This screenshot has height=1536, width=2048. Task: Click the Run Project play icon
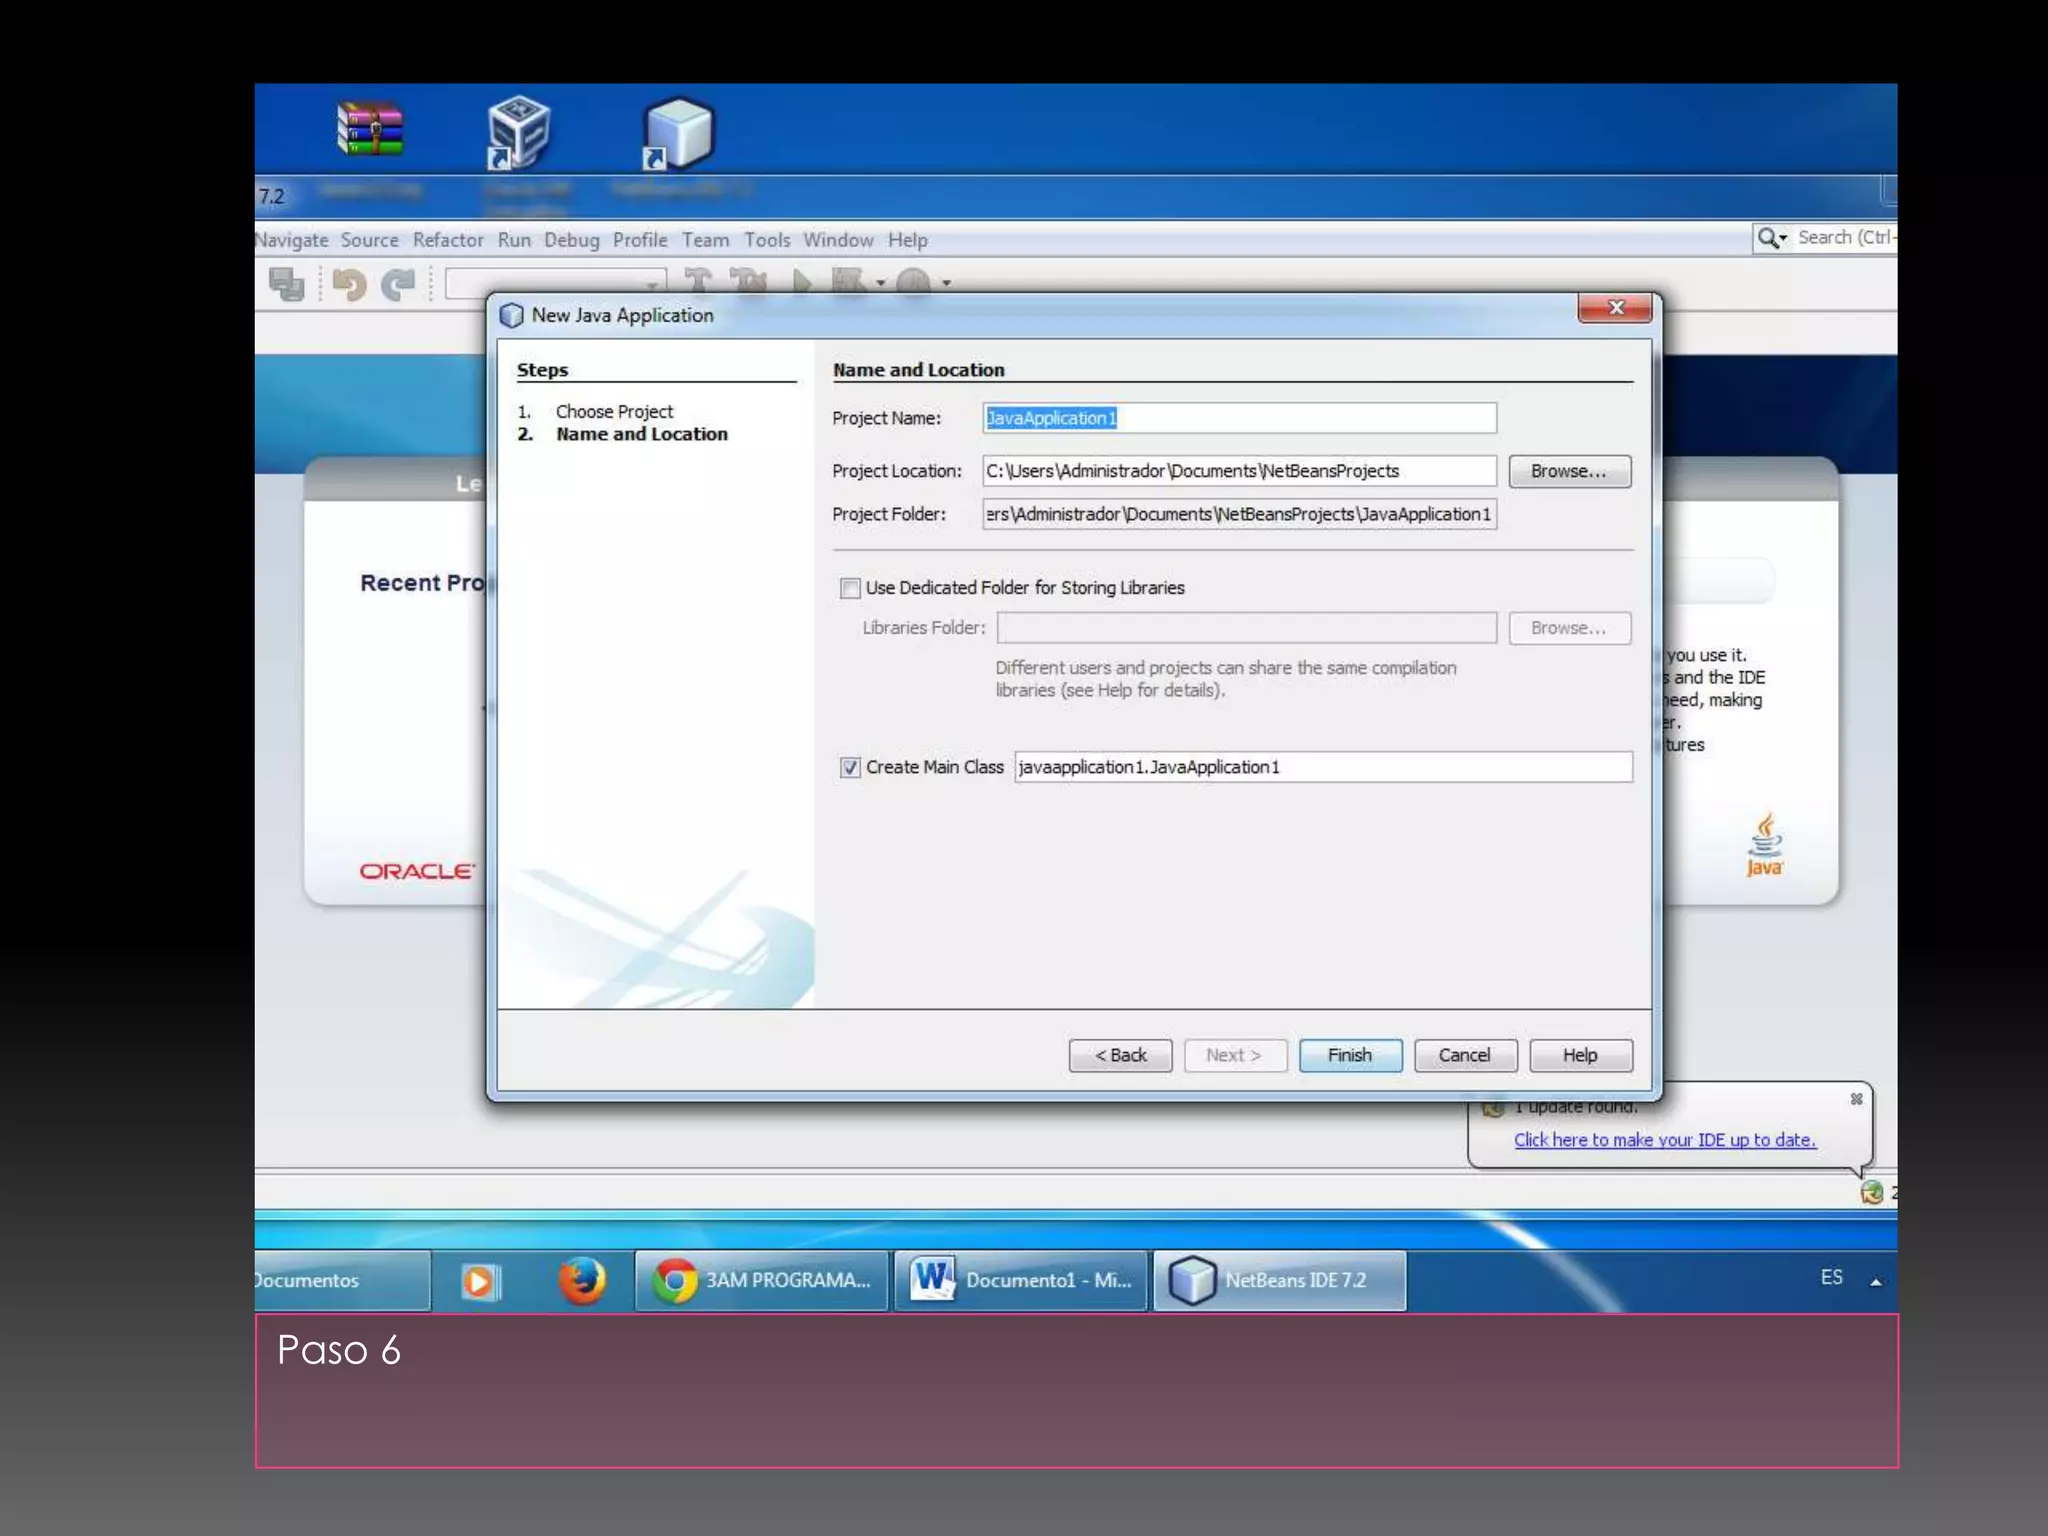click(x=801, y=281)
